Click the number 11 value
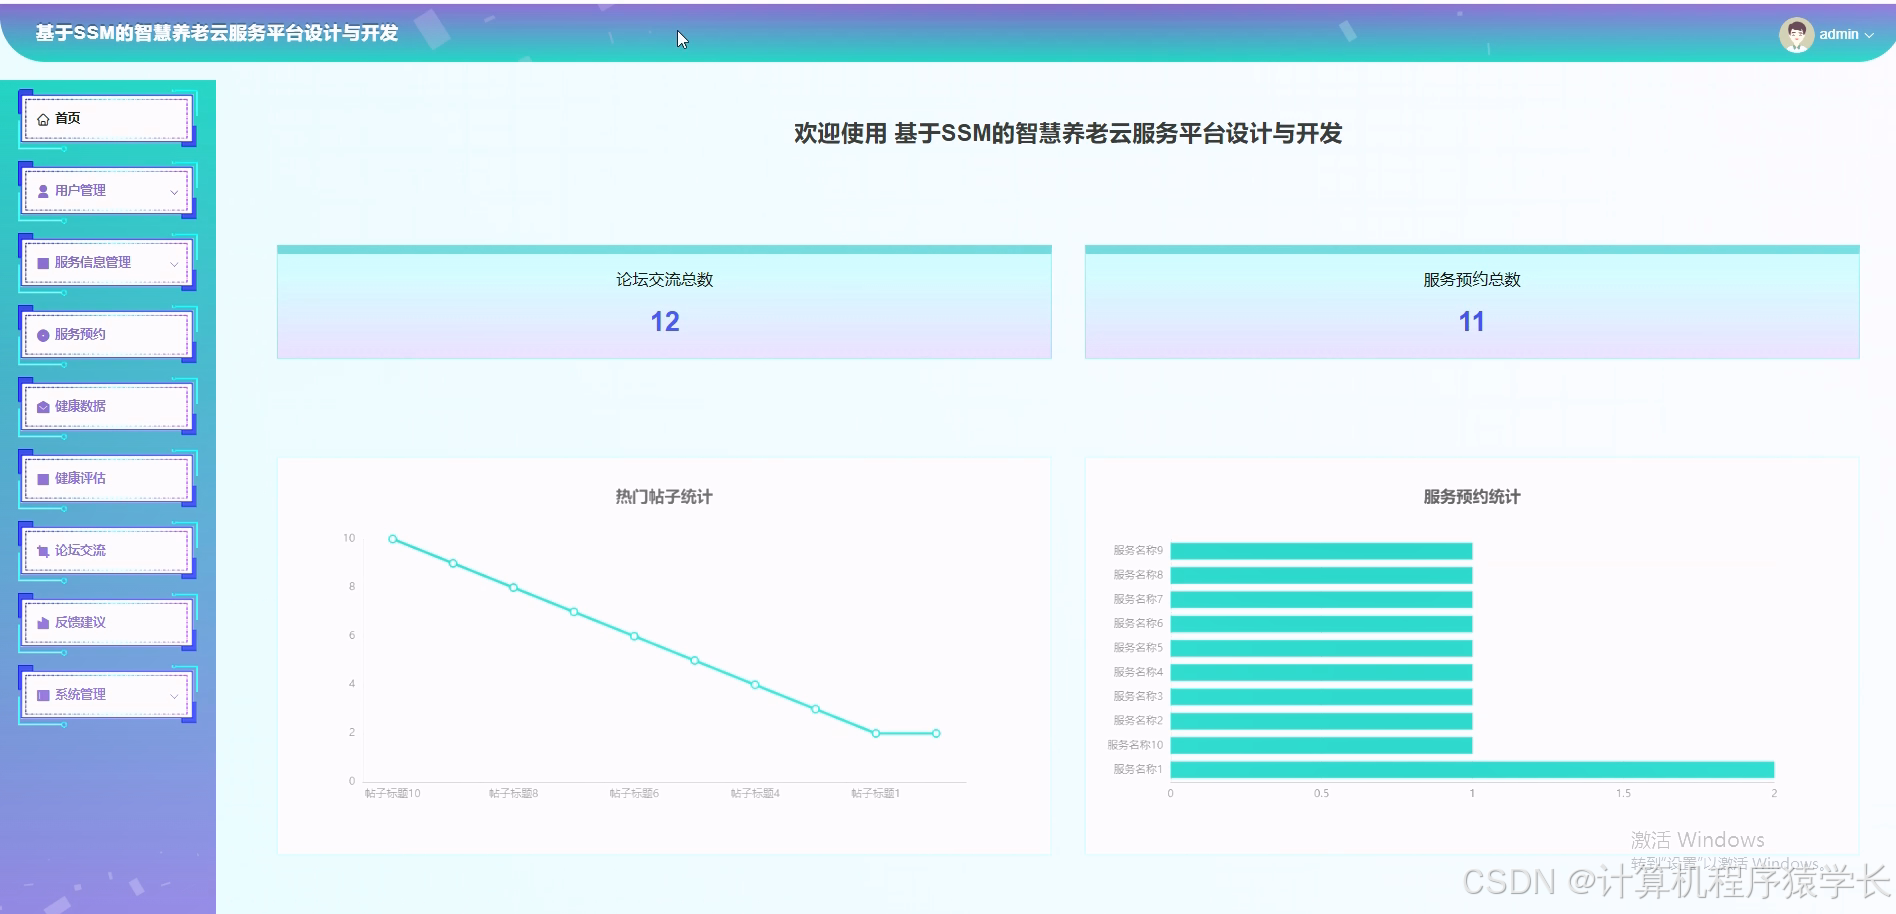The width and height of the screenshot is (1896, 914). 1471,322
